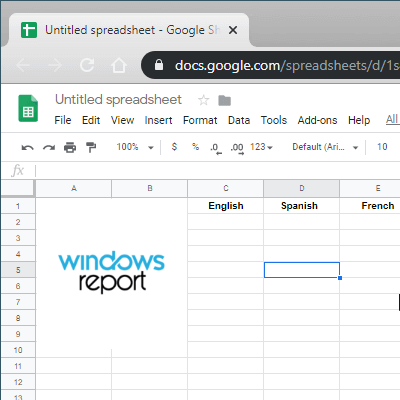Star the Untitled spreadsheet

203,100
